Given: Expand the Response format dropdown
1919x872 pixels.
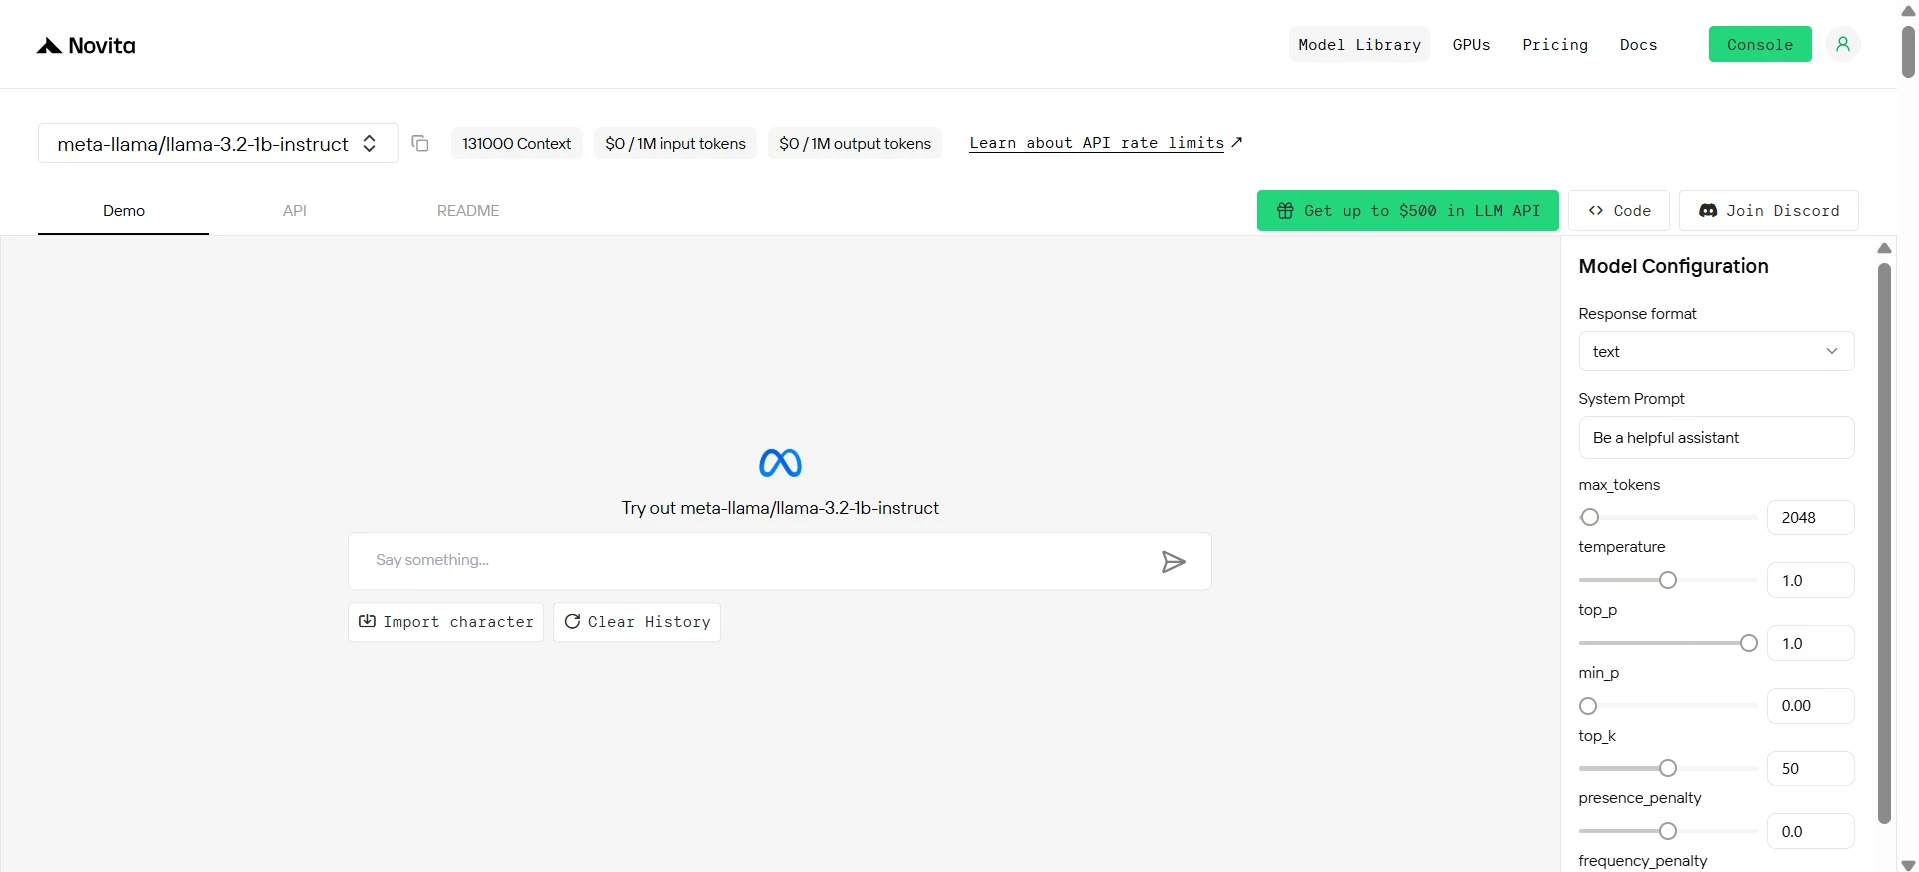Looking at the screenshot, I should click(1716, 351).
